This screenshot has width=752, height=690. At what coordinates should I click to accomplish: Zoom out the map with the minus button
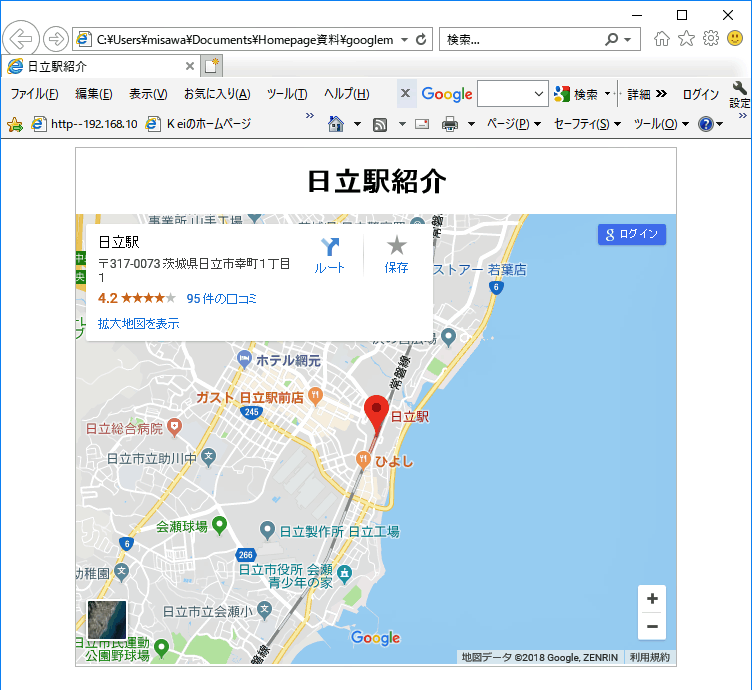652,626
